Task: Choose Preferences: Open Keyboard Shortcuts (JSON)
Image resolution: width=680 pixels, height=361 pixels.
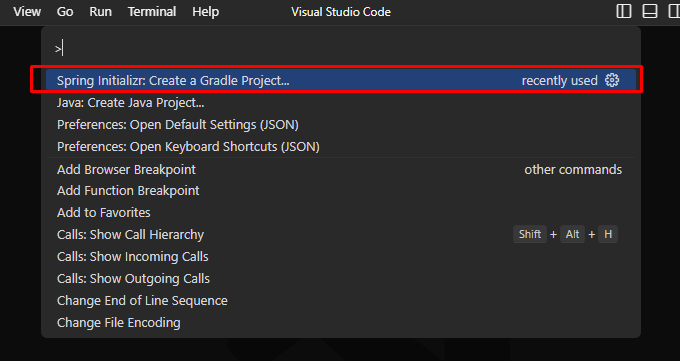Action: tap(341, 147)
